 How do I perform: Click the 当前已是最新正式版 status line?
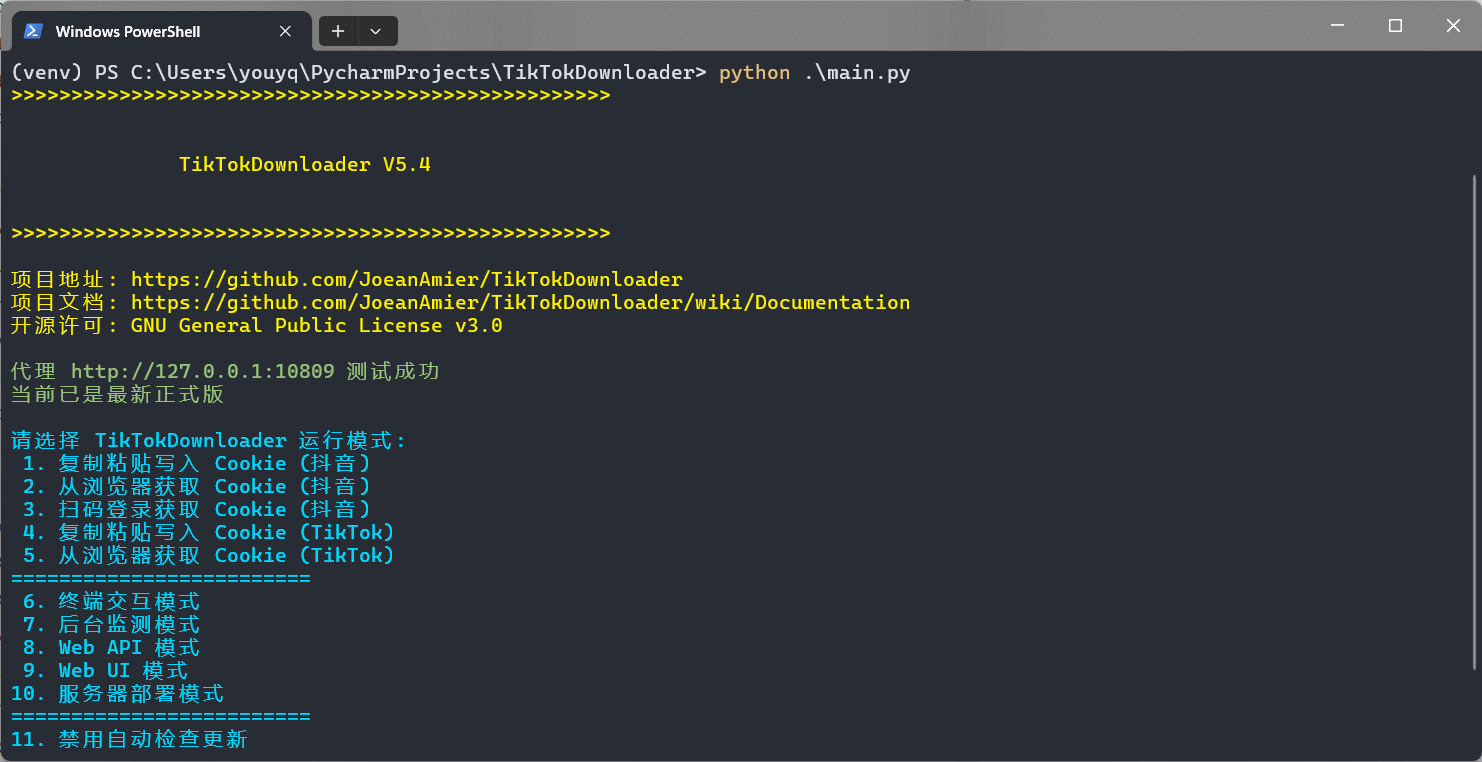(x=117, y=394)
